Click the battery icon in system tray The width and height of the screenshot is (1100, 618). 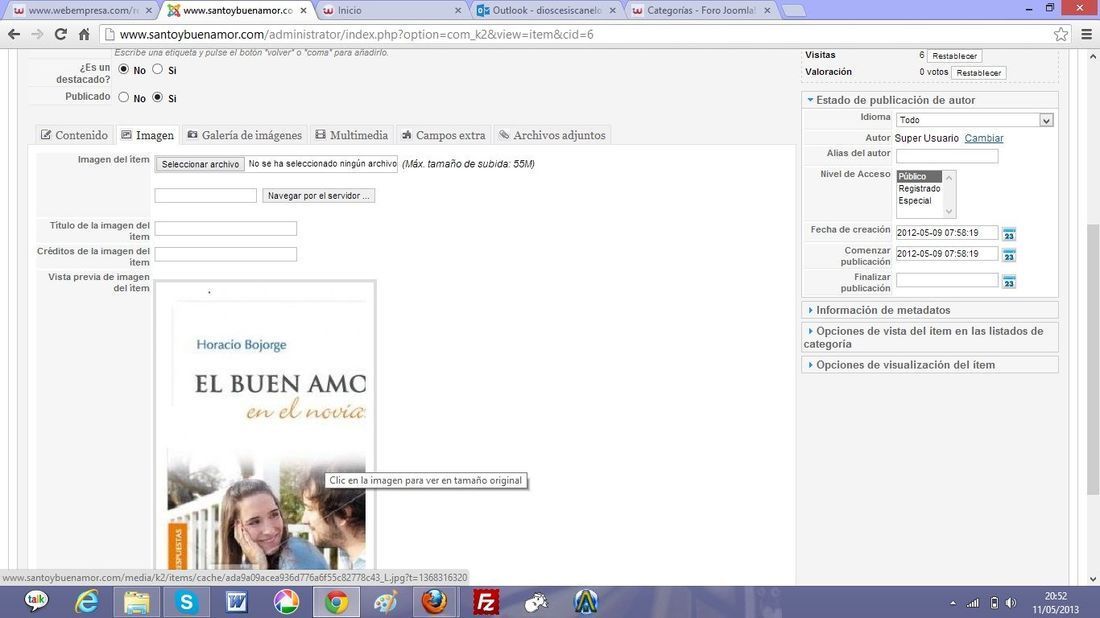pyautogui.click(x=994, y=603)
